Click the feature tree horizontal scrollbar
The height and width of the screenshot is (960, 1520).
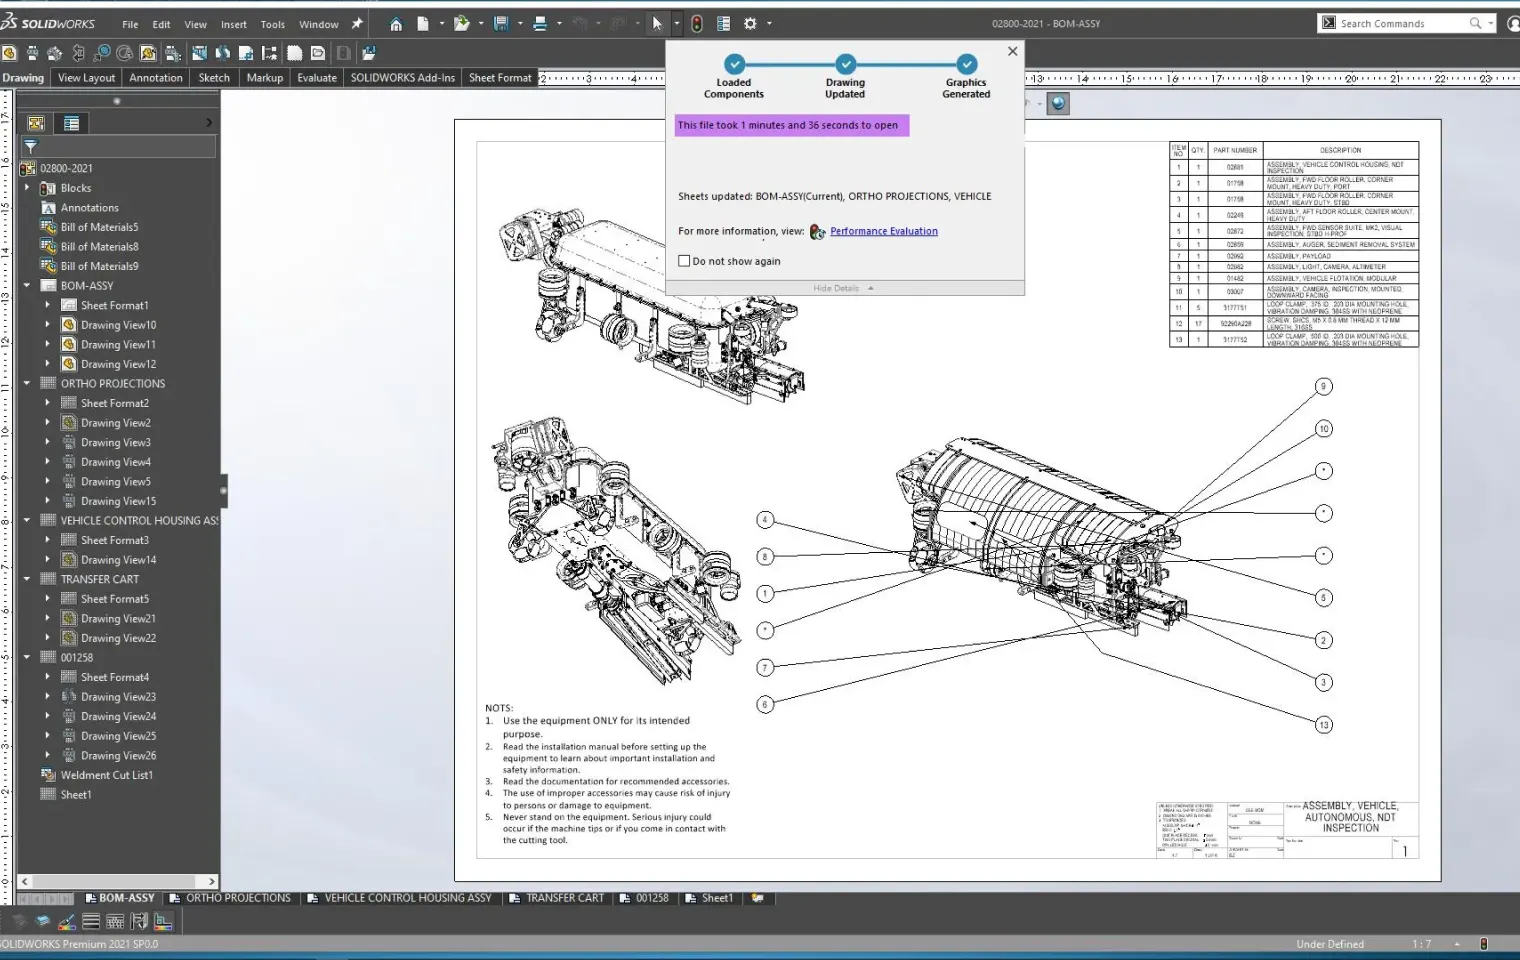pyautogui.click(x=118, y=882)
